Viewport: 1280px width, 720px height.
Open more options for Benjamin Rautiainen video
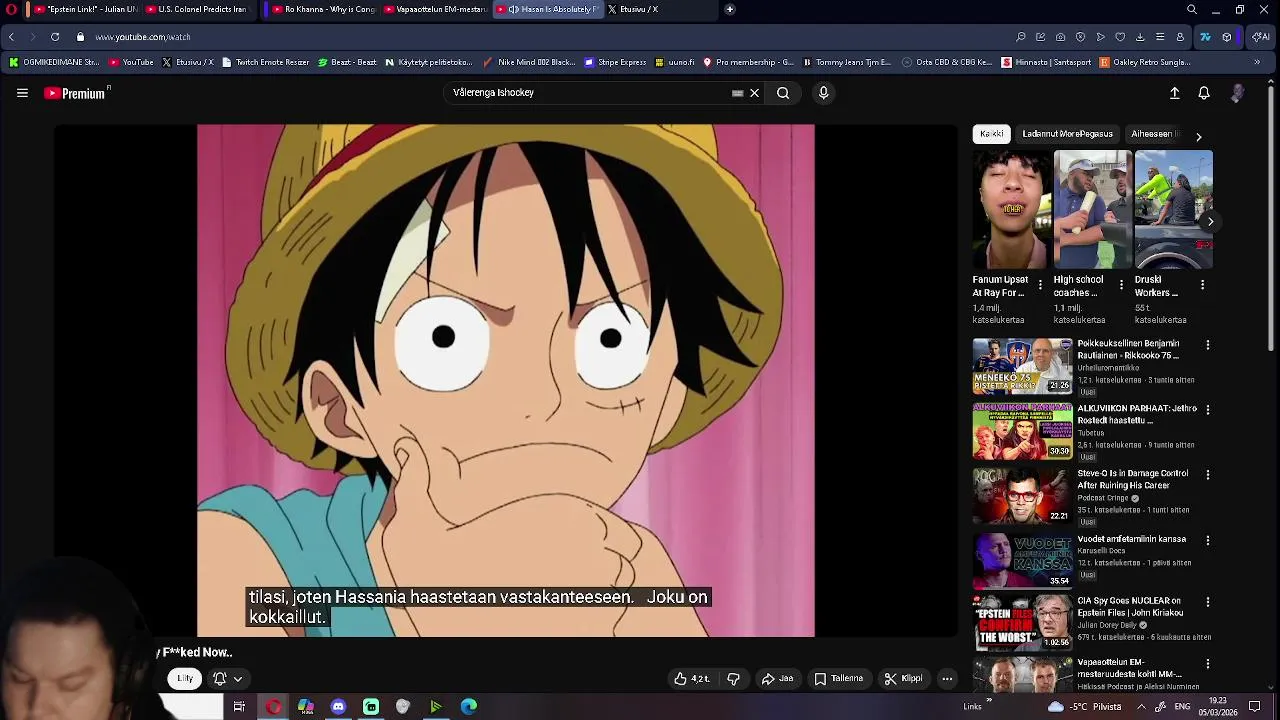pos(1208,345)
